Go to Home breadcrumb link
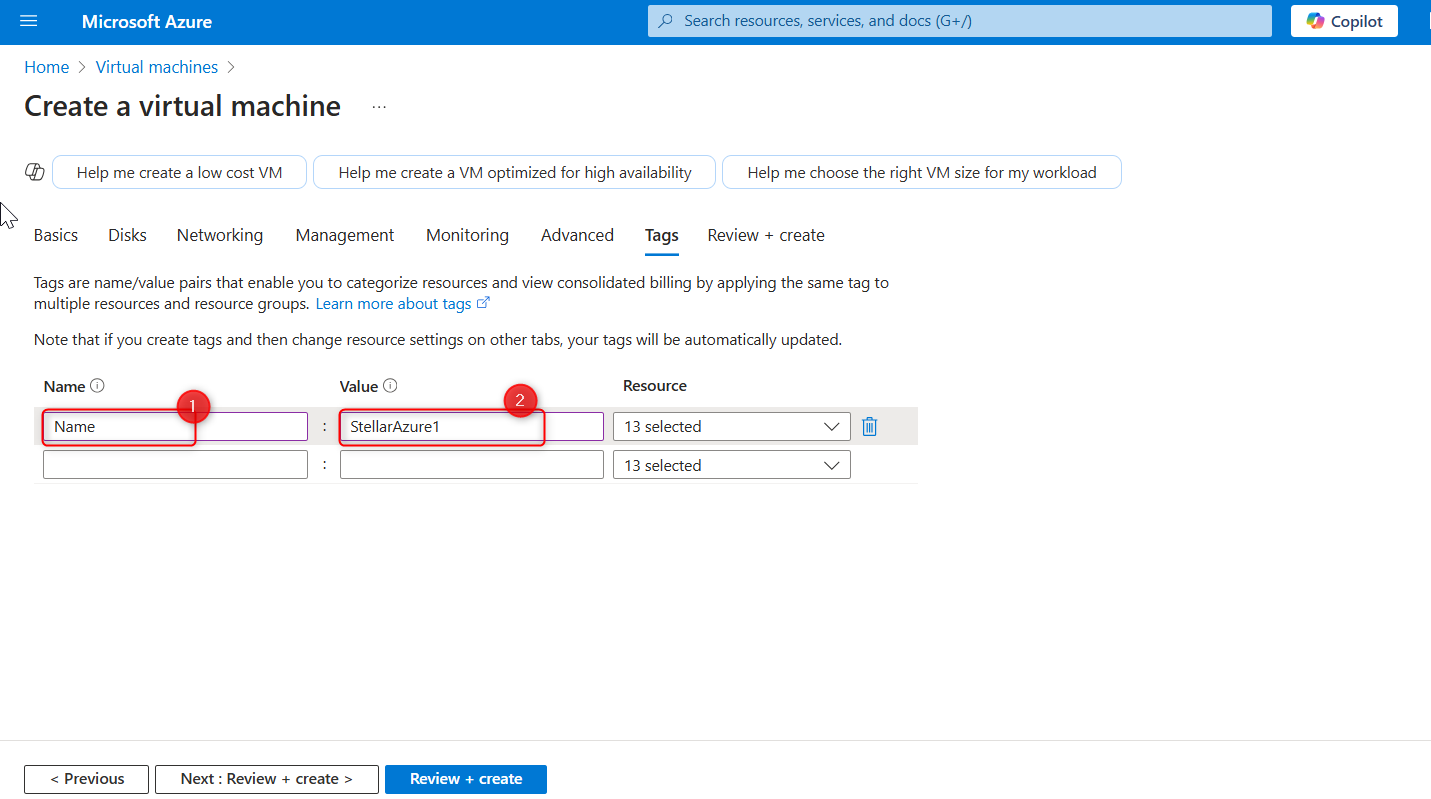 pos(47,67)
